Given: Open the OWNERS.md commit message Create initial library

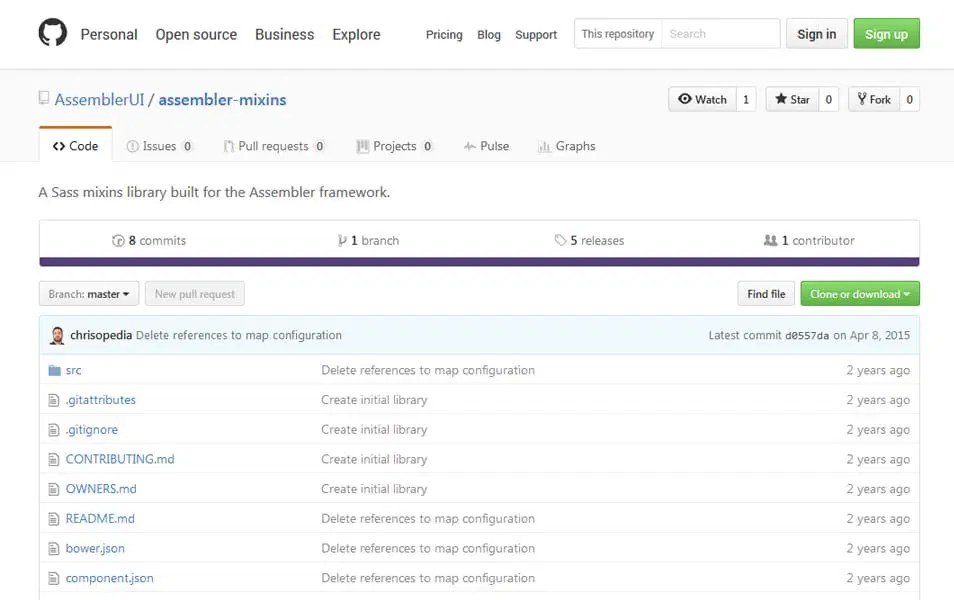Looking at the screenshot, I should 374,489.
